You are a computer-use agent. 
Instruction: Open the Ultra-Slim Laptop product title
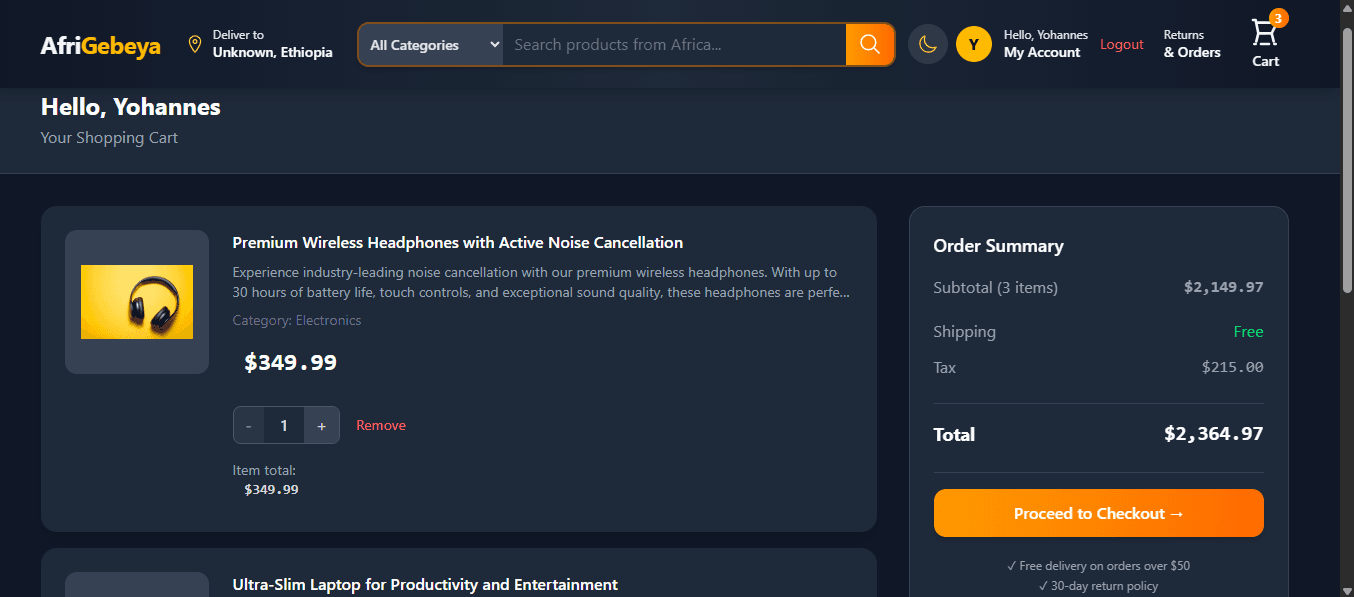coord(425,584)
